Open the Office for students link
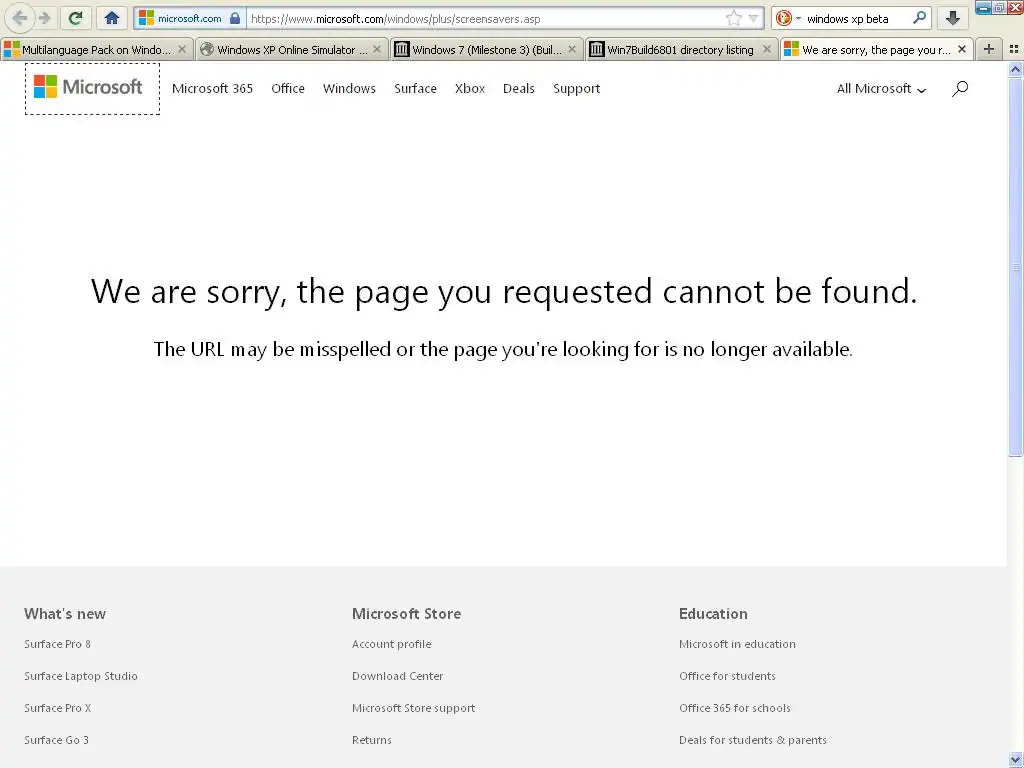 pyautogui.click(x=728, y=676)
